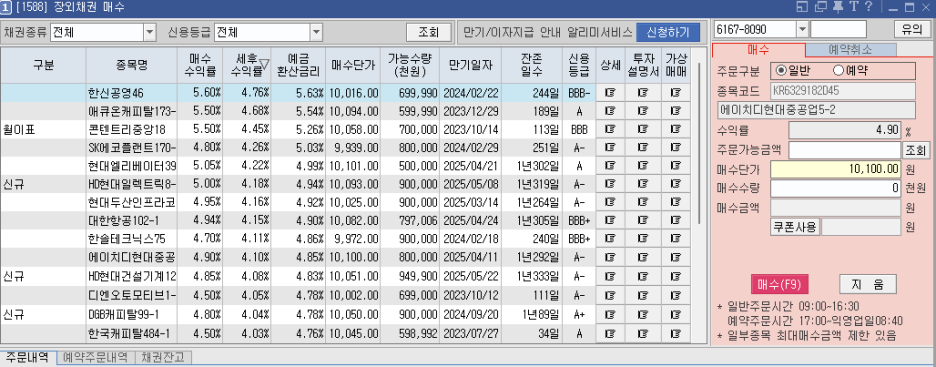This screenshot has width=936, height=367.
Task: Click the window layout icon in title bar
Action: click(x=802, y=7)
